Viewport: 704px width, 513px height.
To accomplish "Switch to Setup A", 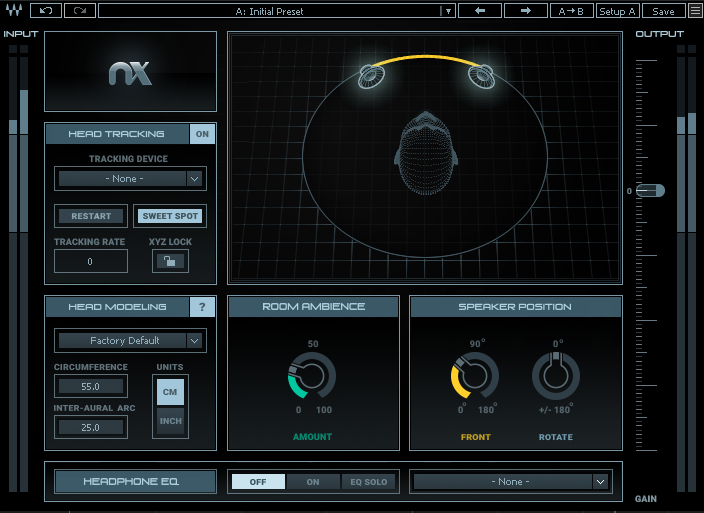I will point(617,11).
